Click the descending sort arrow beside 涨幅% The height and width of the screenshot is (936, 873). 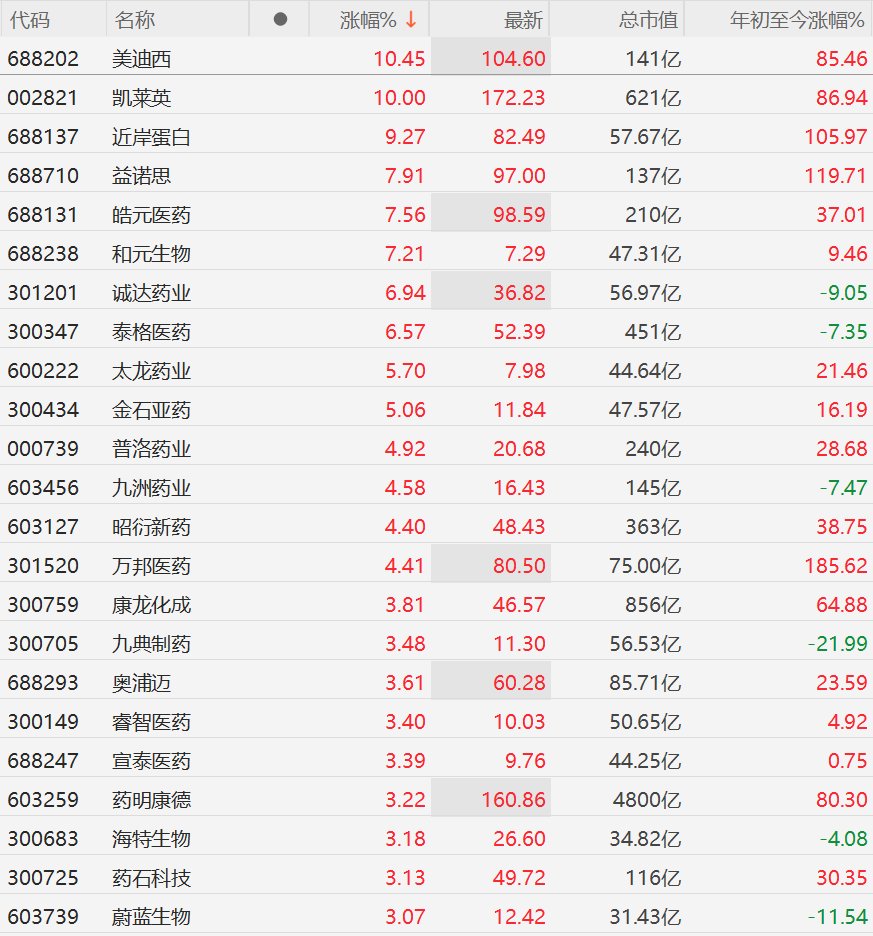(411, 20)
